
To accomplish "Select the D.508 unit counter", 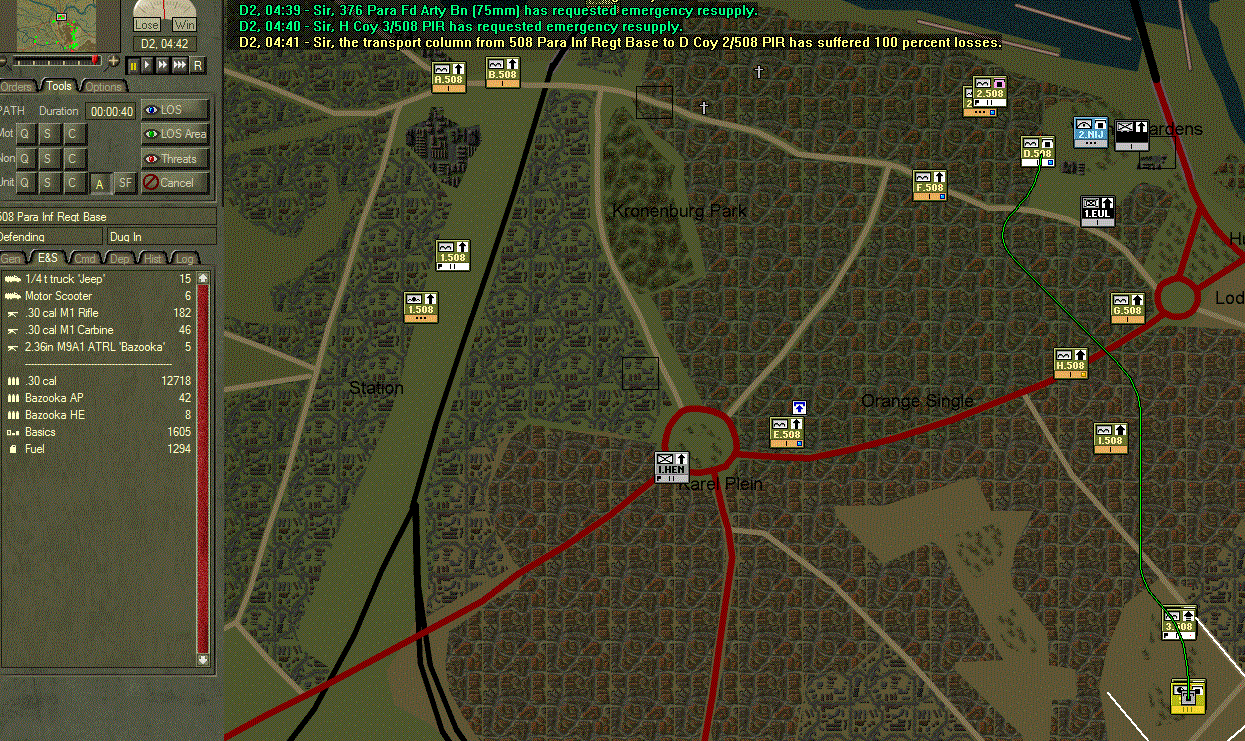I will click(x=1038, y=151).
